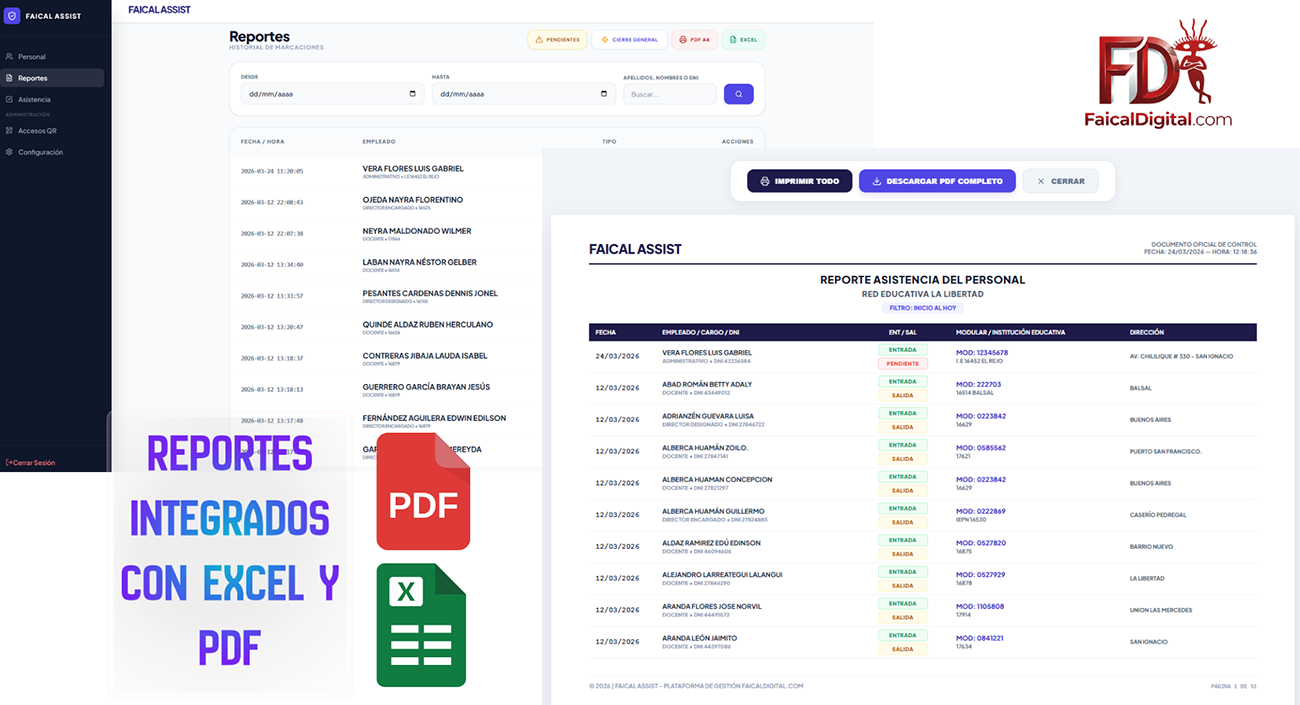This screenshot has height=705, width=1300.
Task: Click the purple search magnifier button
Action: click(x=738, y=94)
